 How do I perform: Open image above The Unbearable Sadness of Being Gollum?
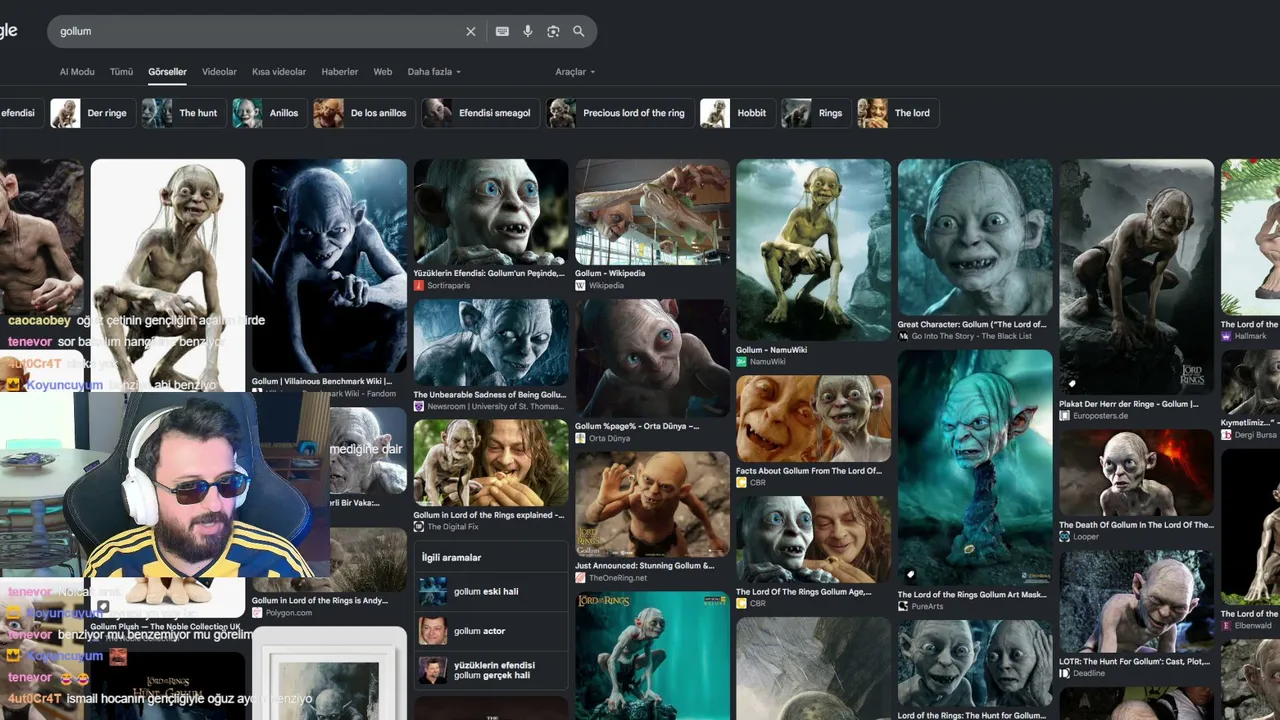[491, 342]
